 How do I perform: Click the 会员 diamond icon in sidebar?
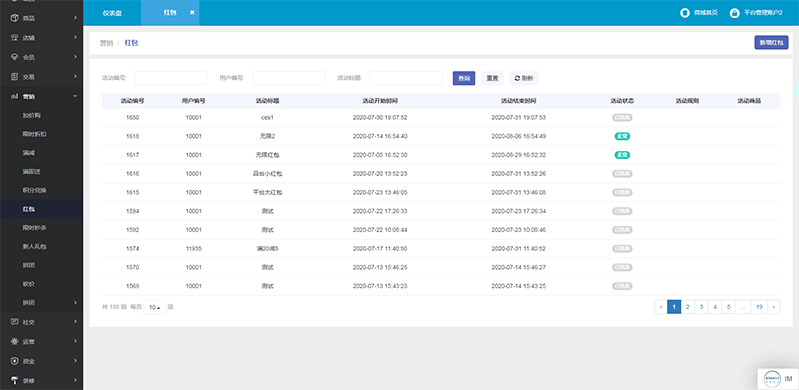pyautogui.click(x=15, y=57)
